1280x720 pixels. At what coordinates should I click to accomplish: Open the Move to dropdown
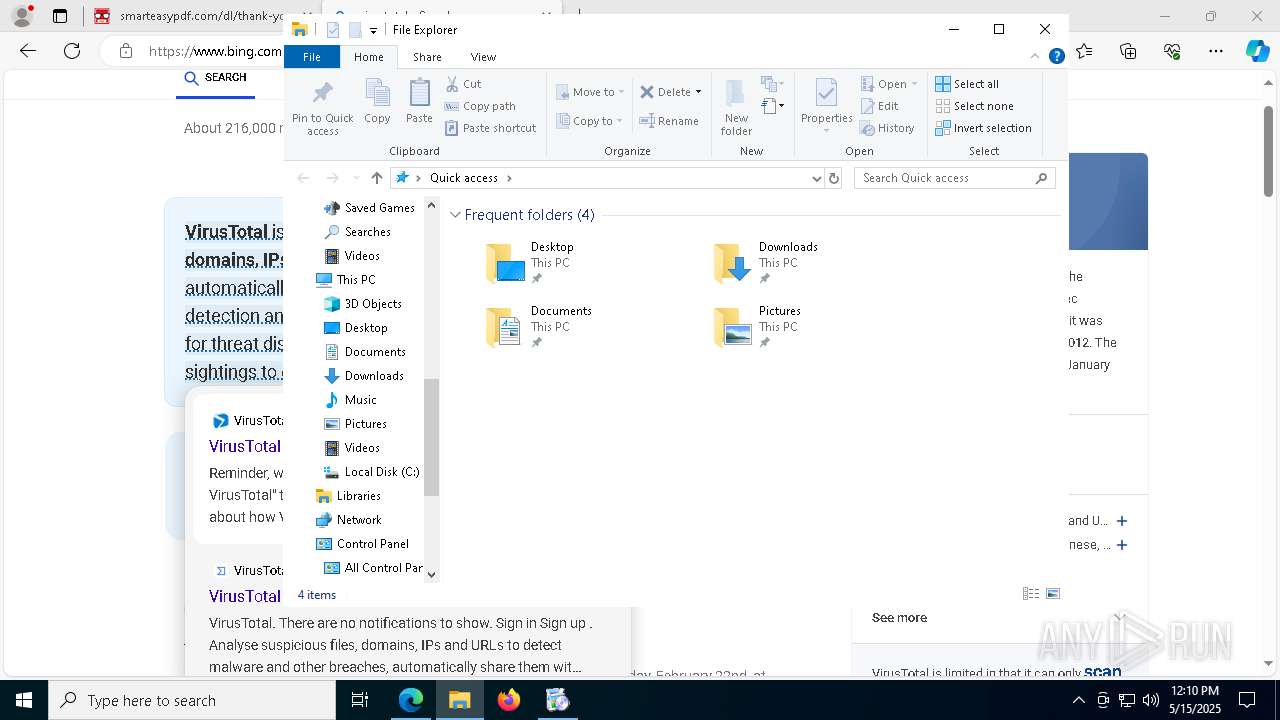click(591, 92)
